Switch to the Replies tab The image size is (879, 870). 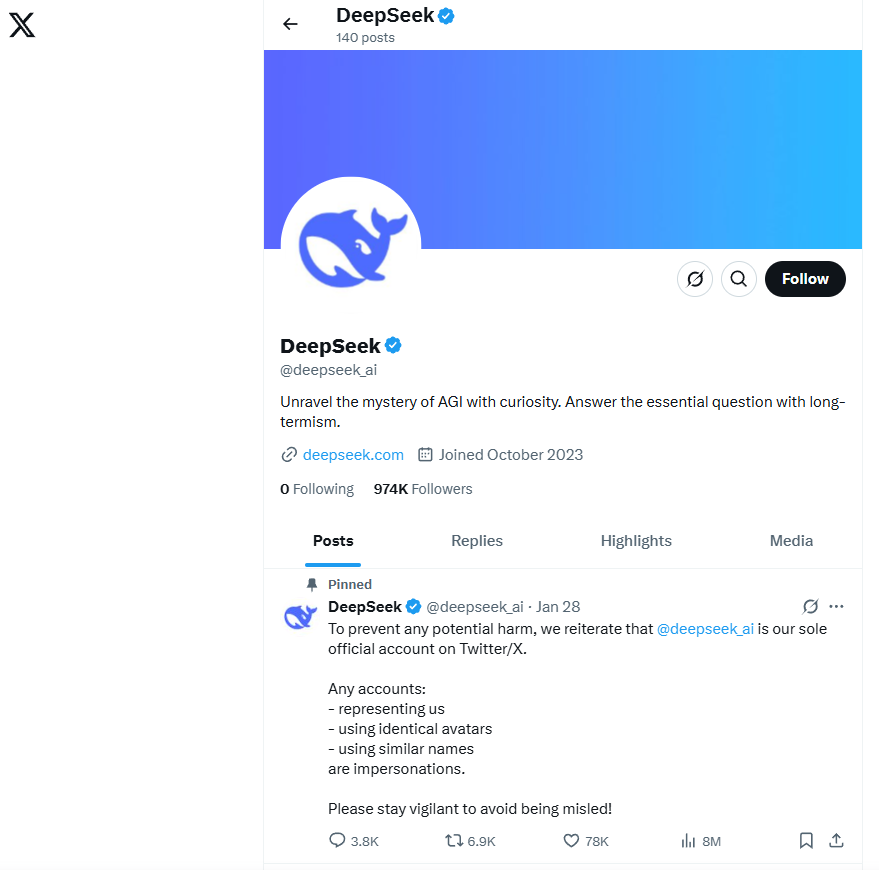[476, 541]
